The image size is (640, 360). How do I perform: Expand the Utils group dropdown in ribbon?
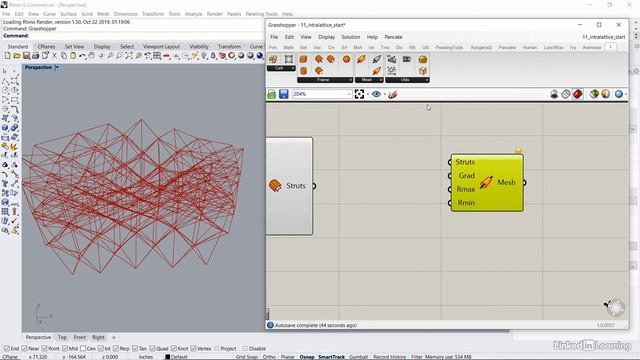[x=427, y=80]
